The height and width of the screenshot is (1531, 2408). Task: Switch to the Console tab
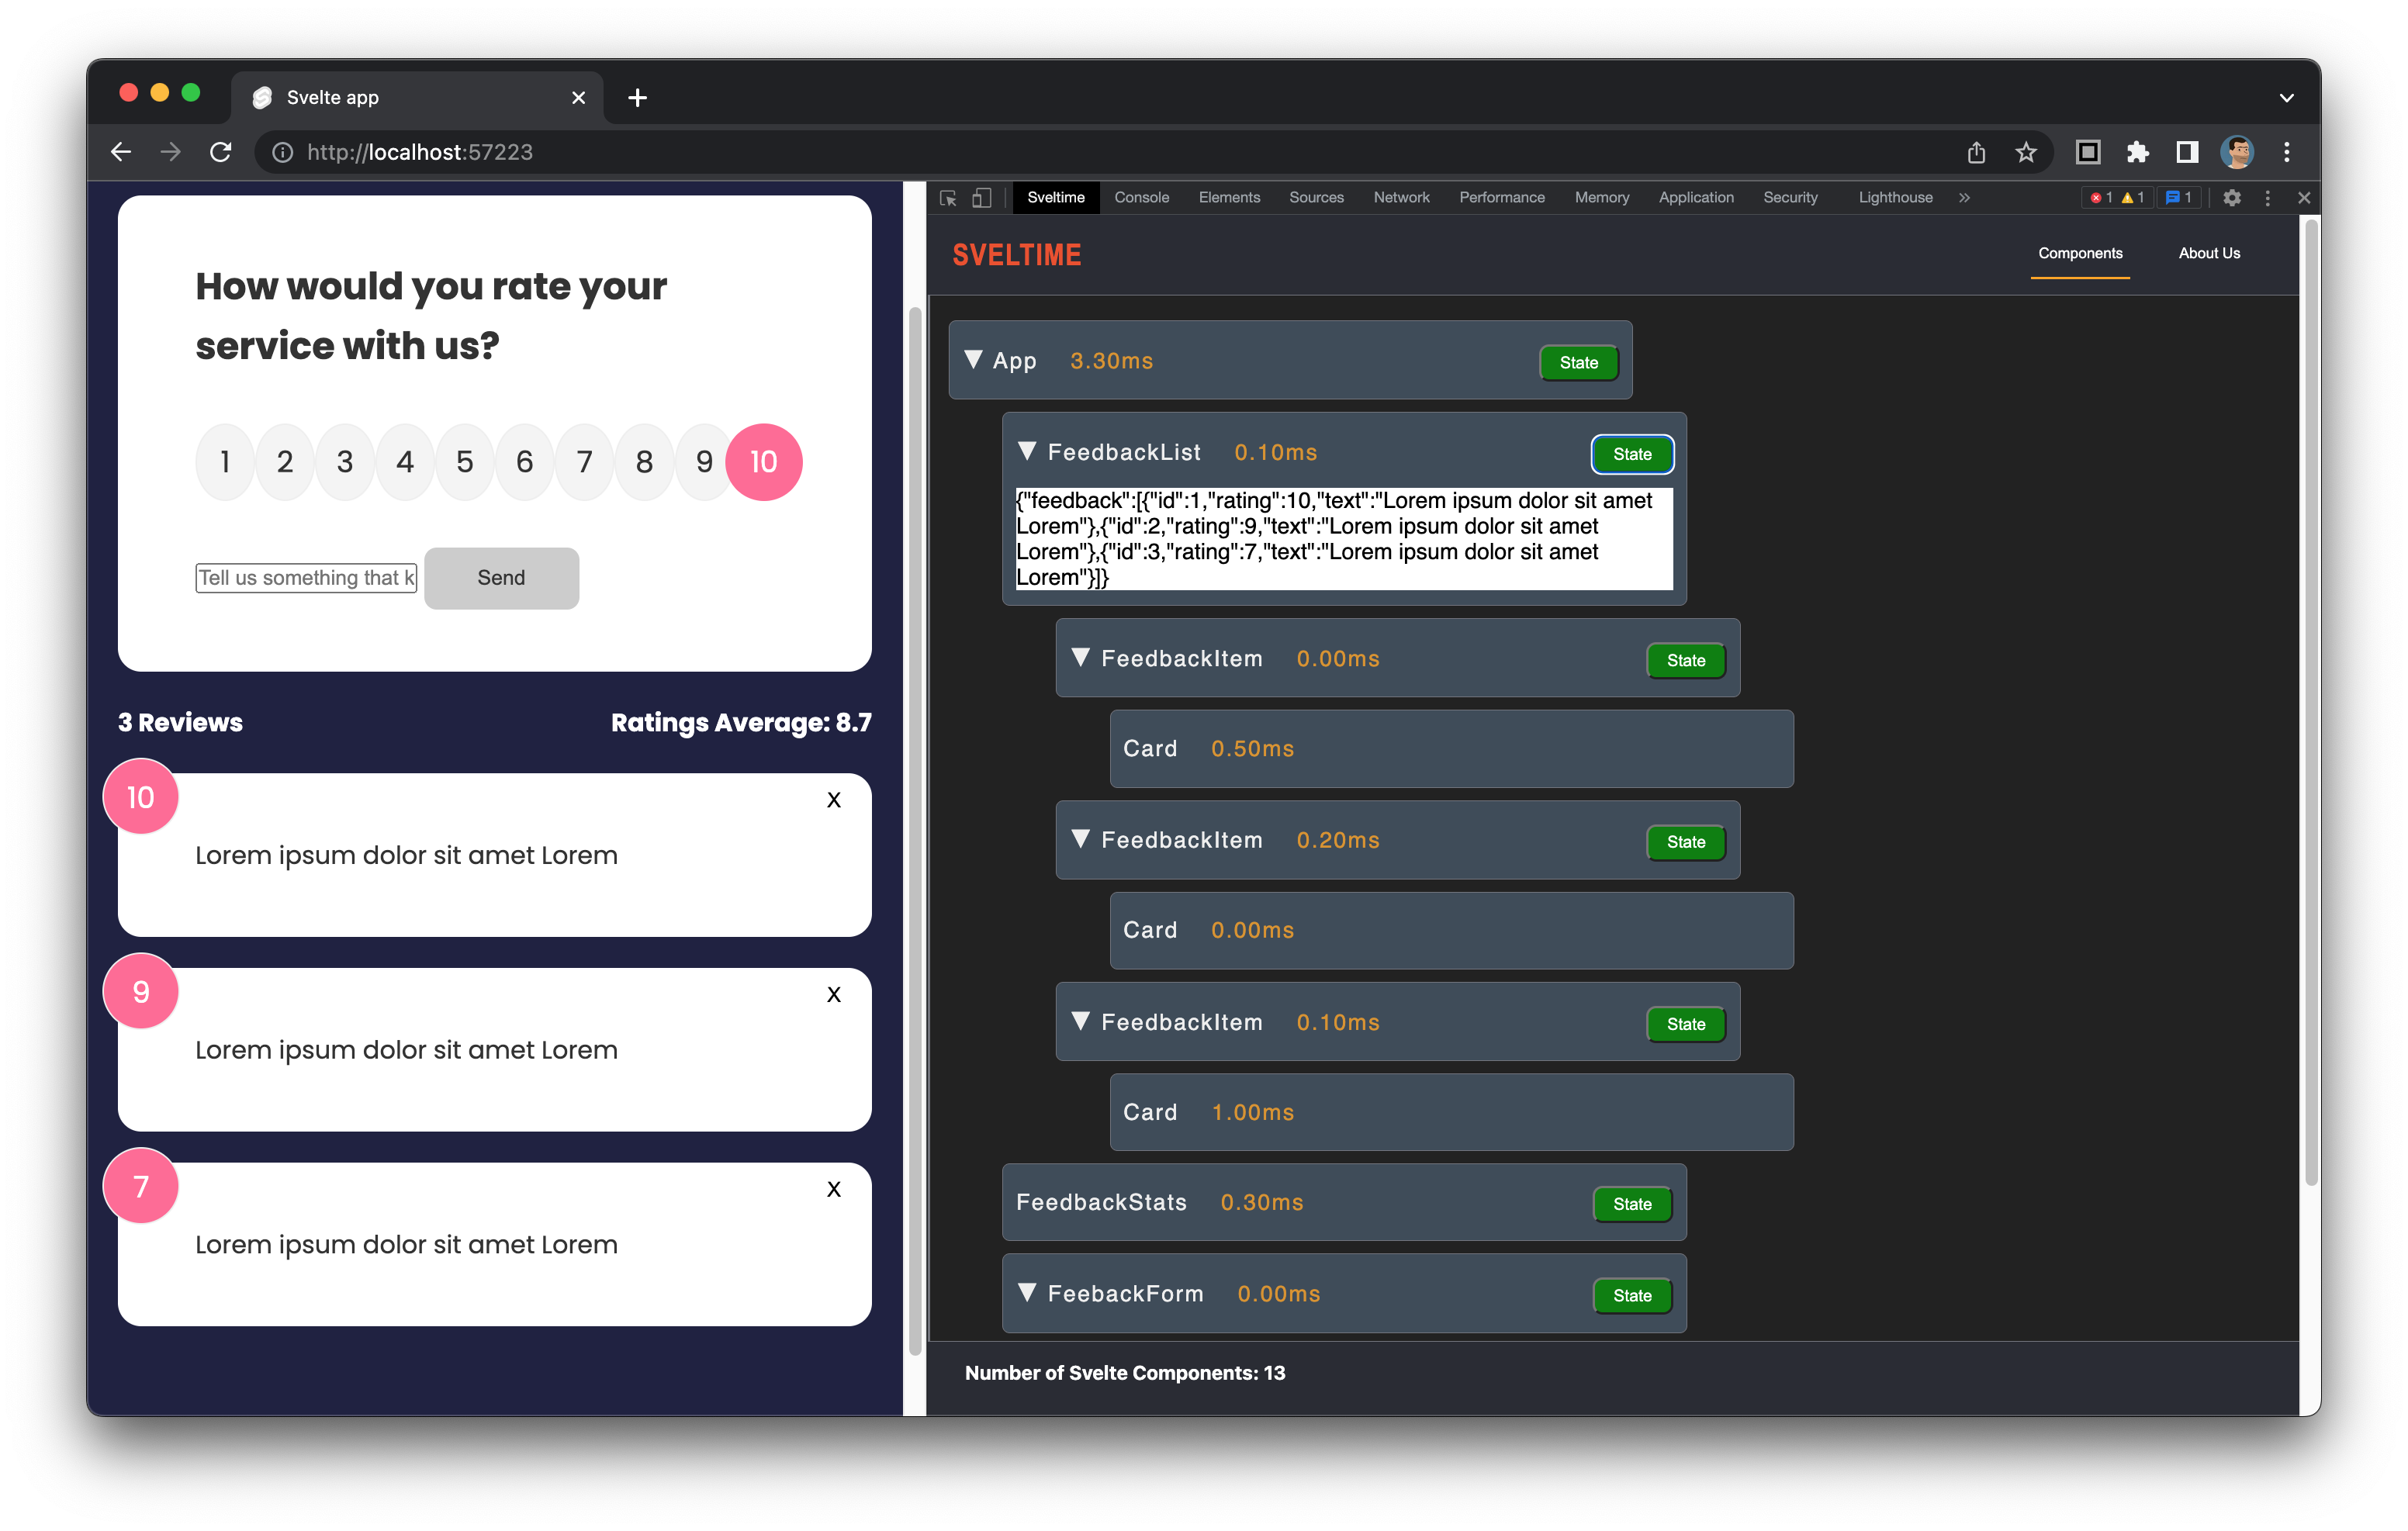(x=1141, y=198)
